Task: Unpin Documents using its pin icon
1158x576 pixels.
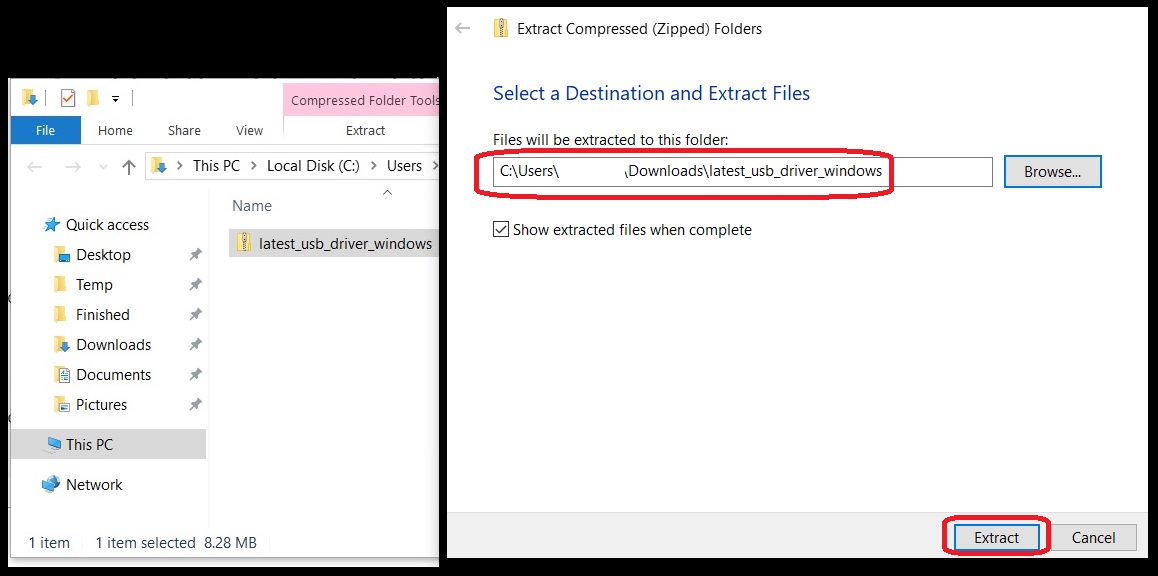Action: [195, 374]
